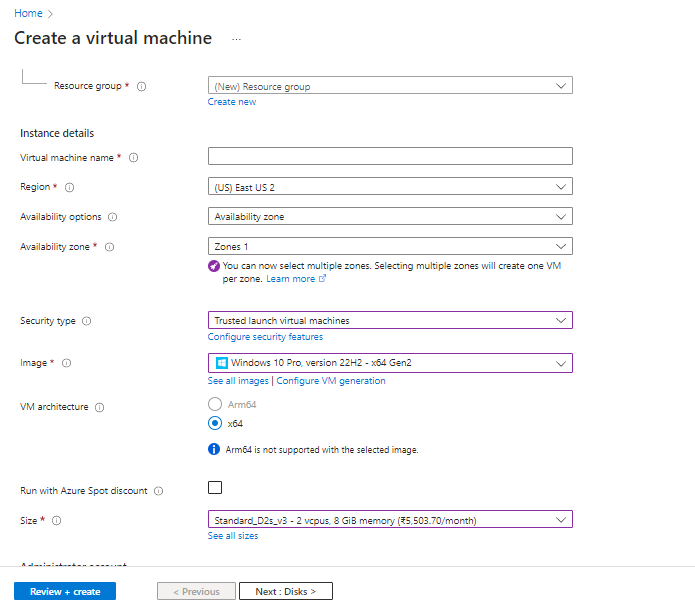Click the Create a virtual machine title
This screenshot has height=603, width=695.
tap(113, 38)
